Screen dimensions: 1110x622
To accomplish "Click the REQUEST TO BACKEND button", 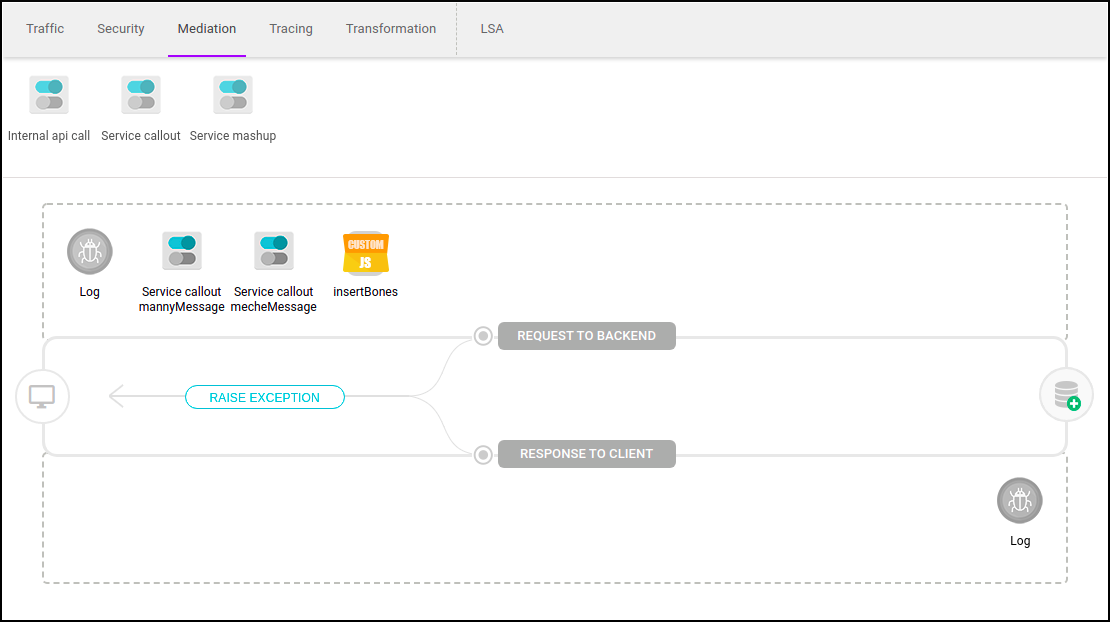I will point(586,336).
